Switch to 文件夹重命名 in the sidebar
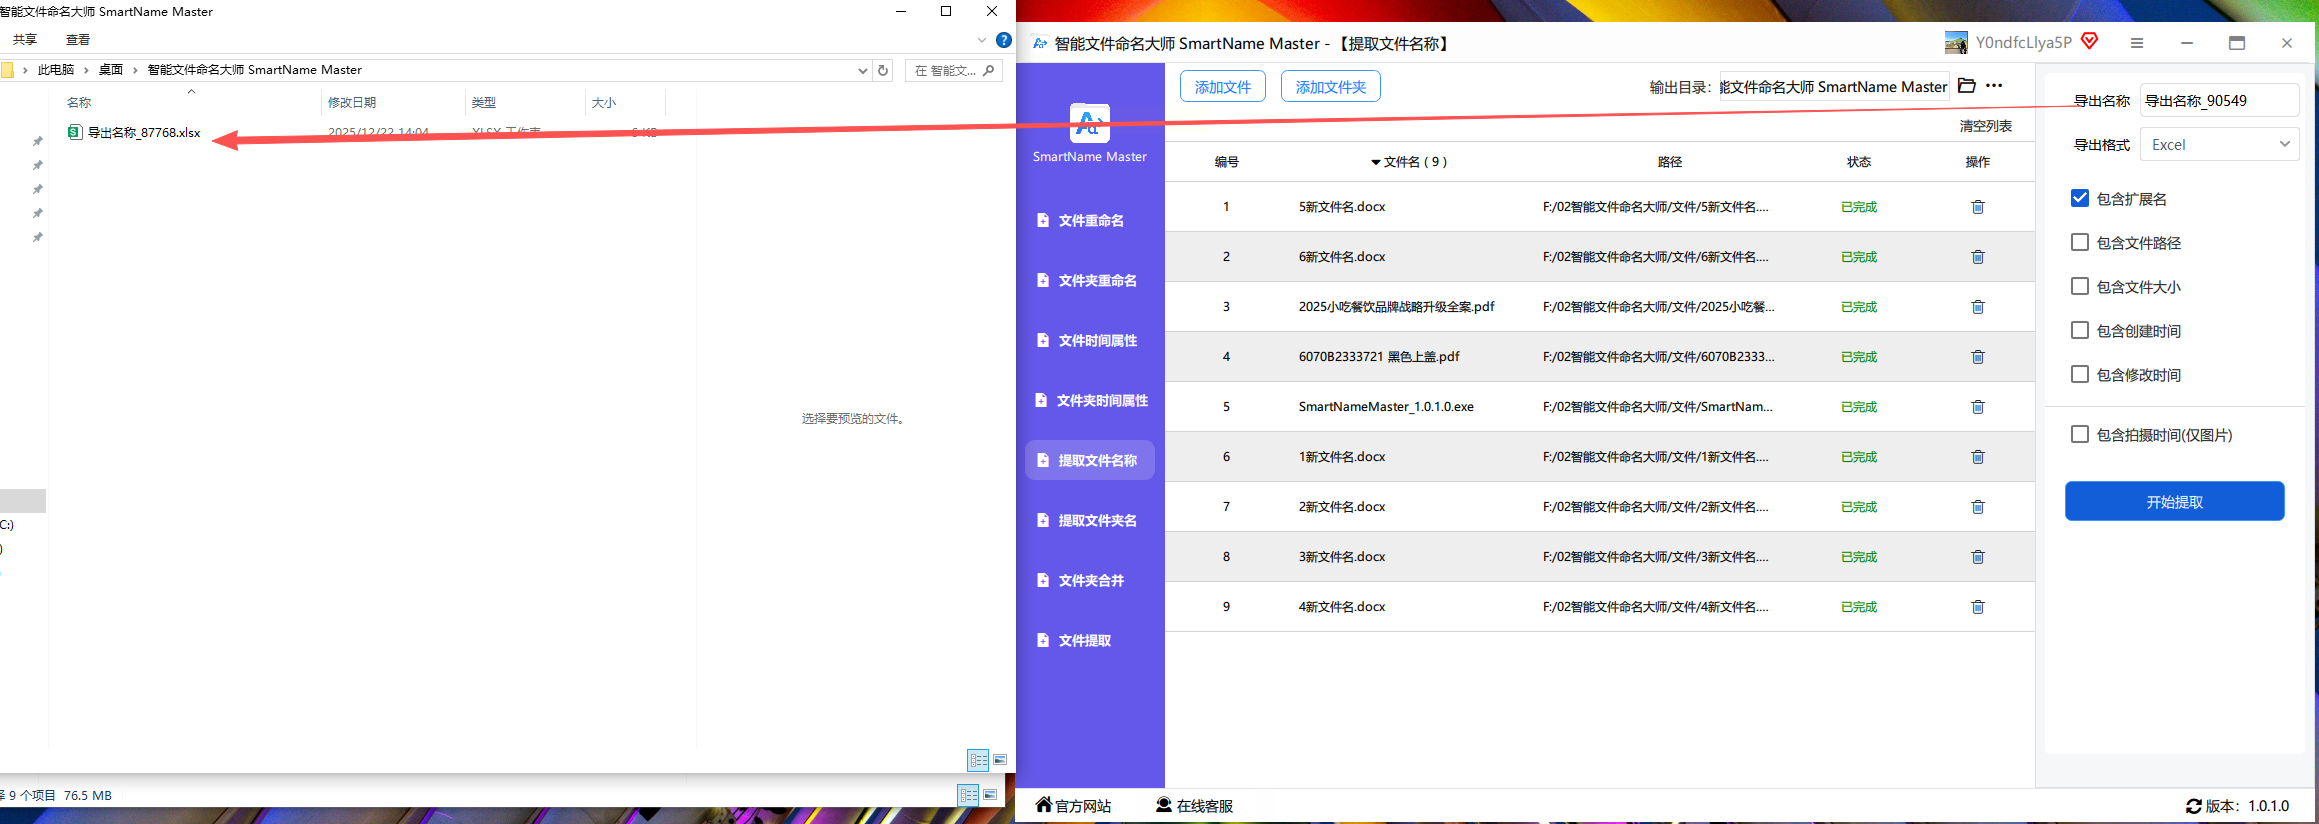This screenshot has width=2319, height=824. [x=1090, y=280]
